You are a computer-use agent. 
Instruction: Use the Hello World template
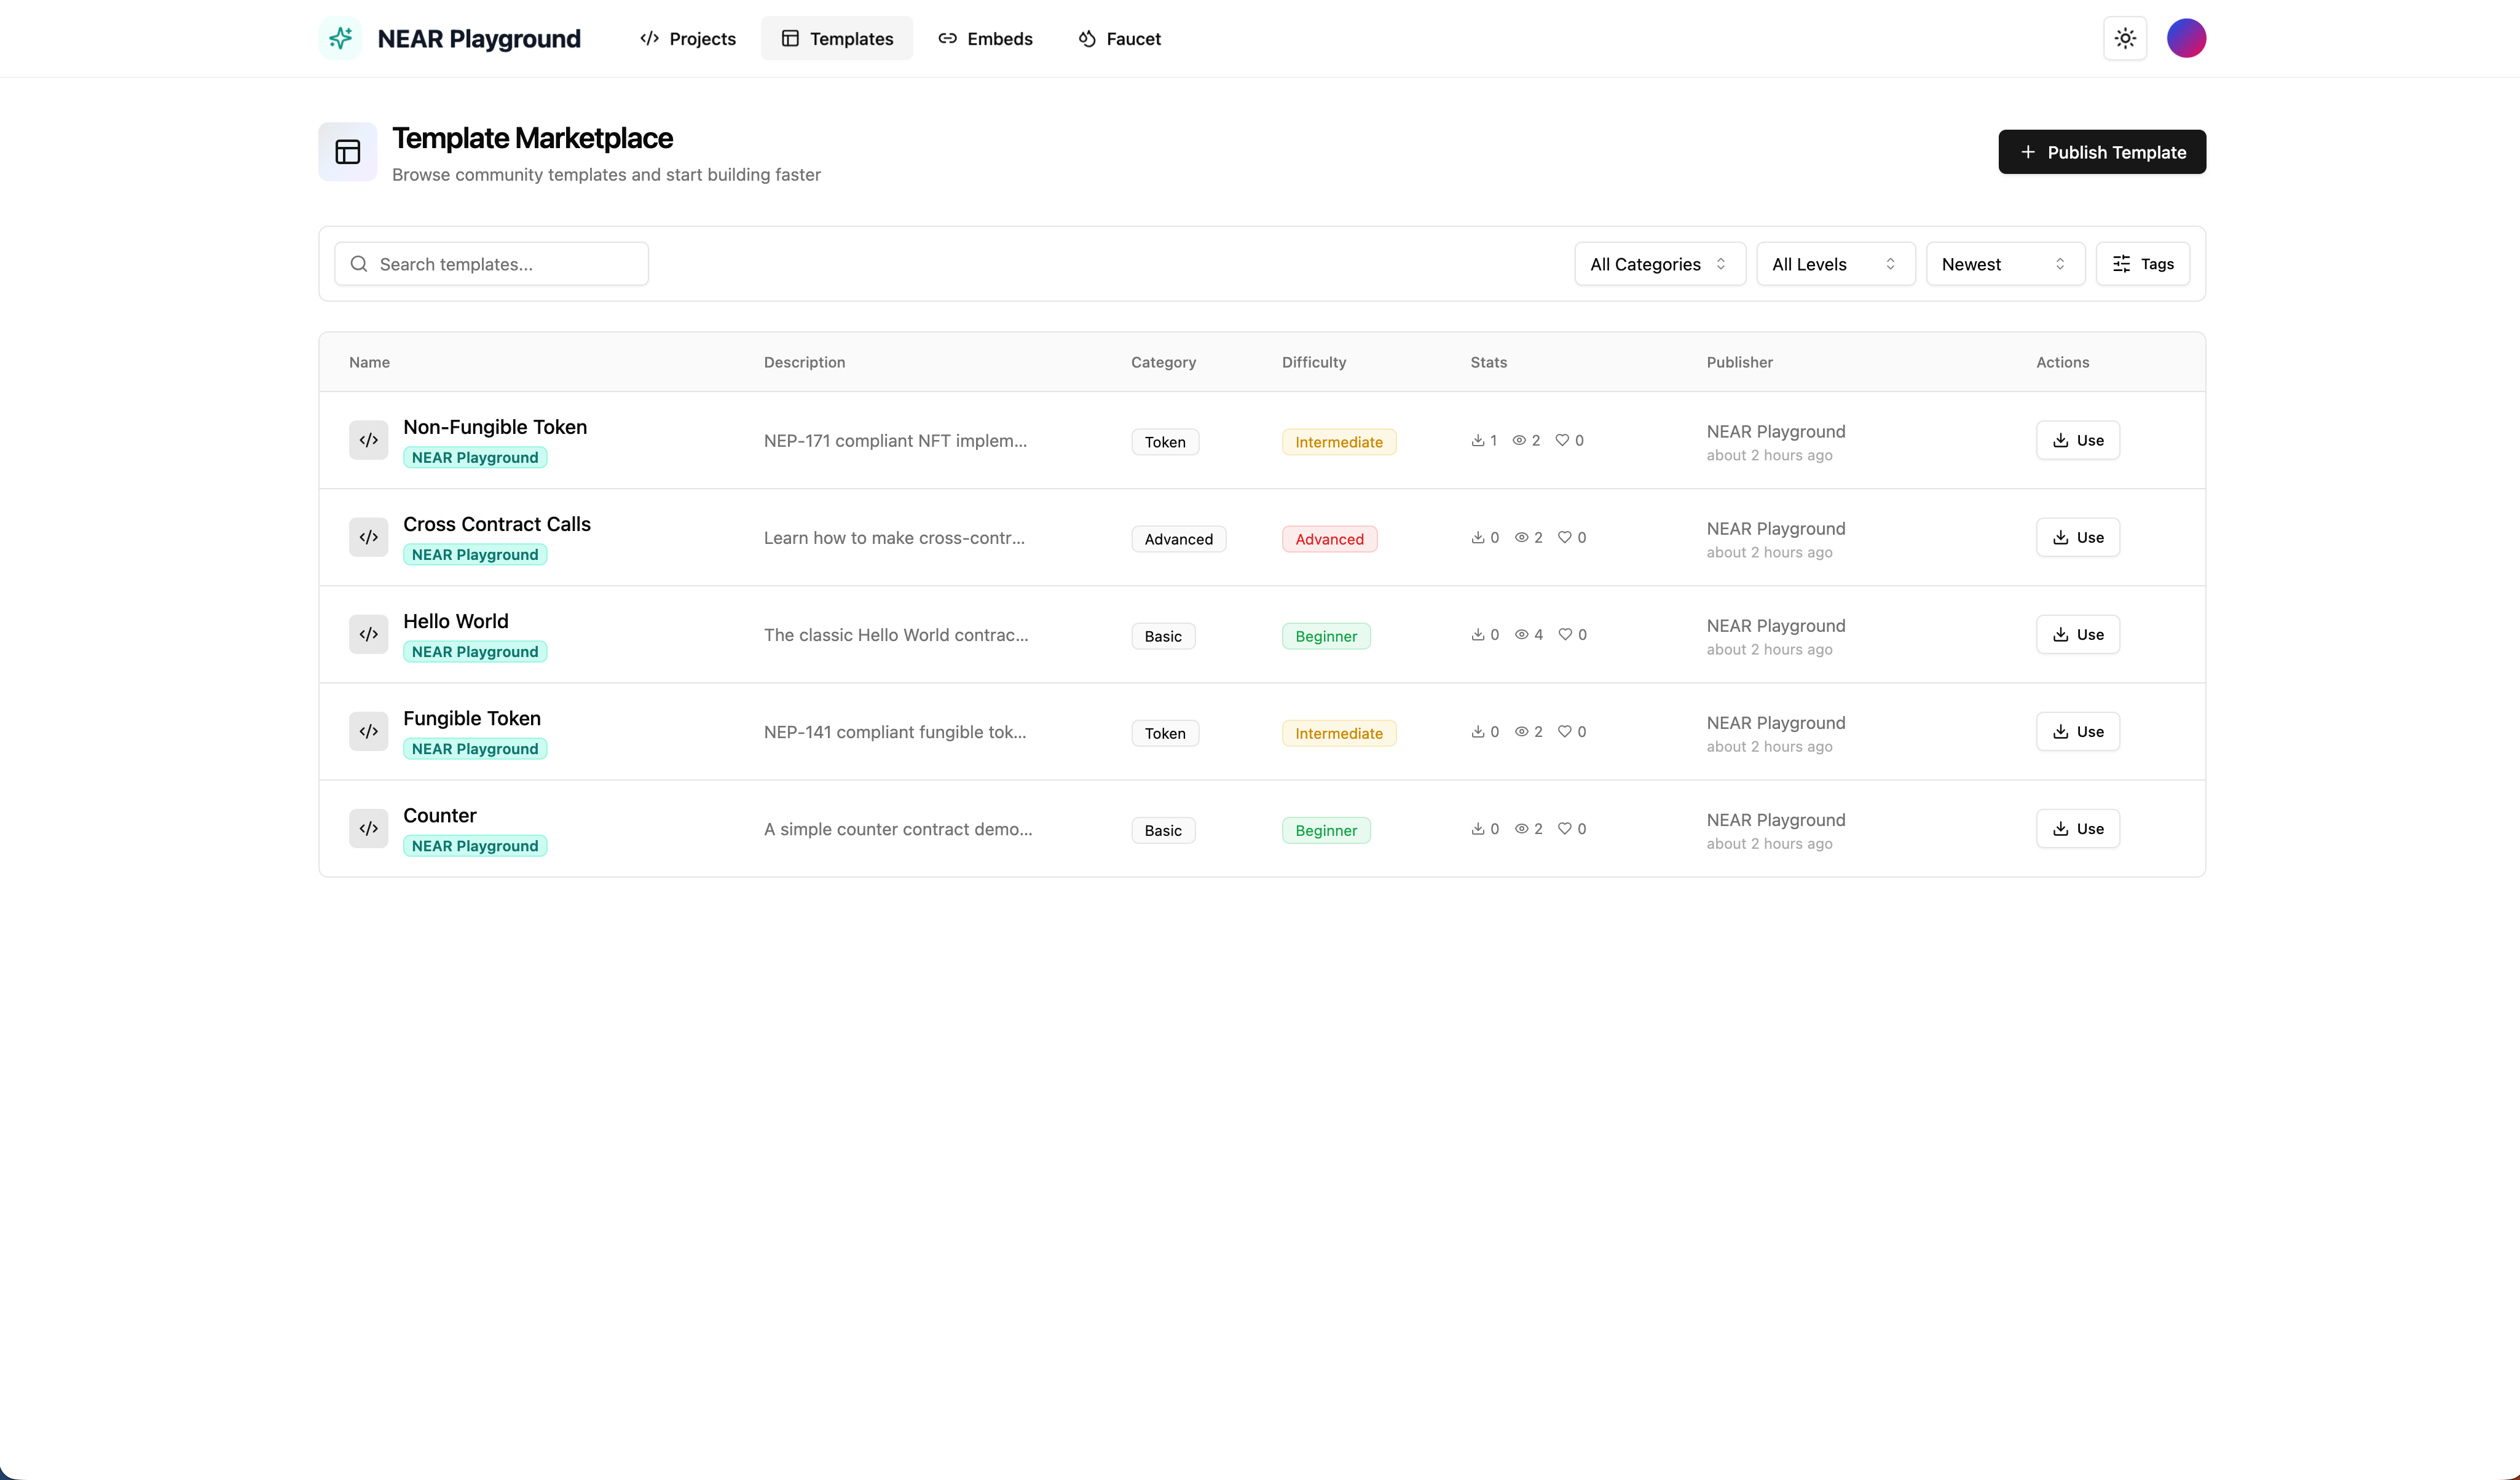click(x=2078, y=634)
